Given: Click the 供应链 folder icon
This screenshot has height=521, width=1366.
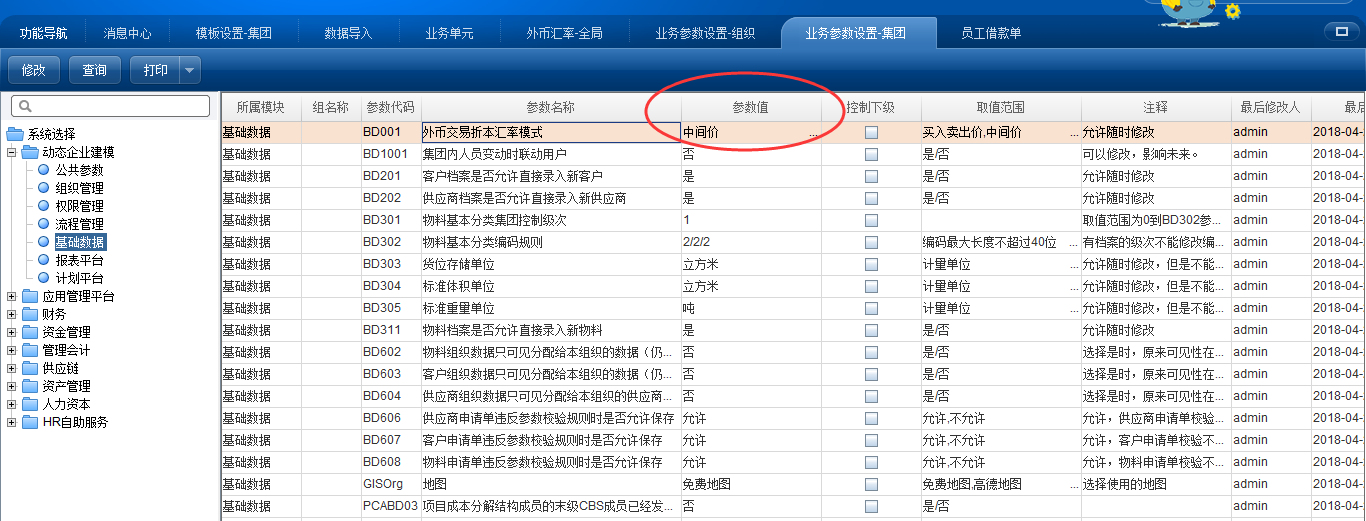Looking at the screenshot, I should 30,368.
